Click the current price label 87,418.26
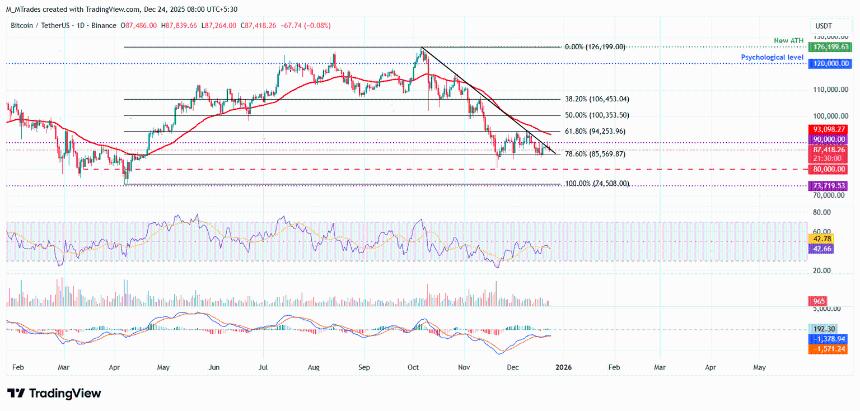Screen dimensions: 860x411 (830, 149)
